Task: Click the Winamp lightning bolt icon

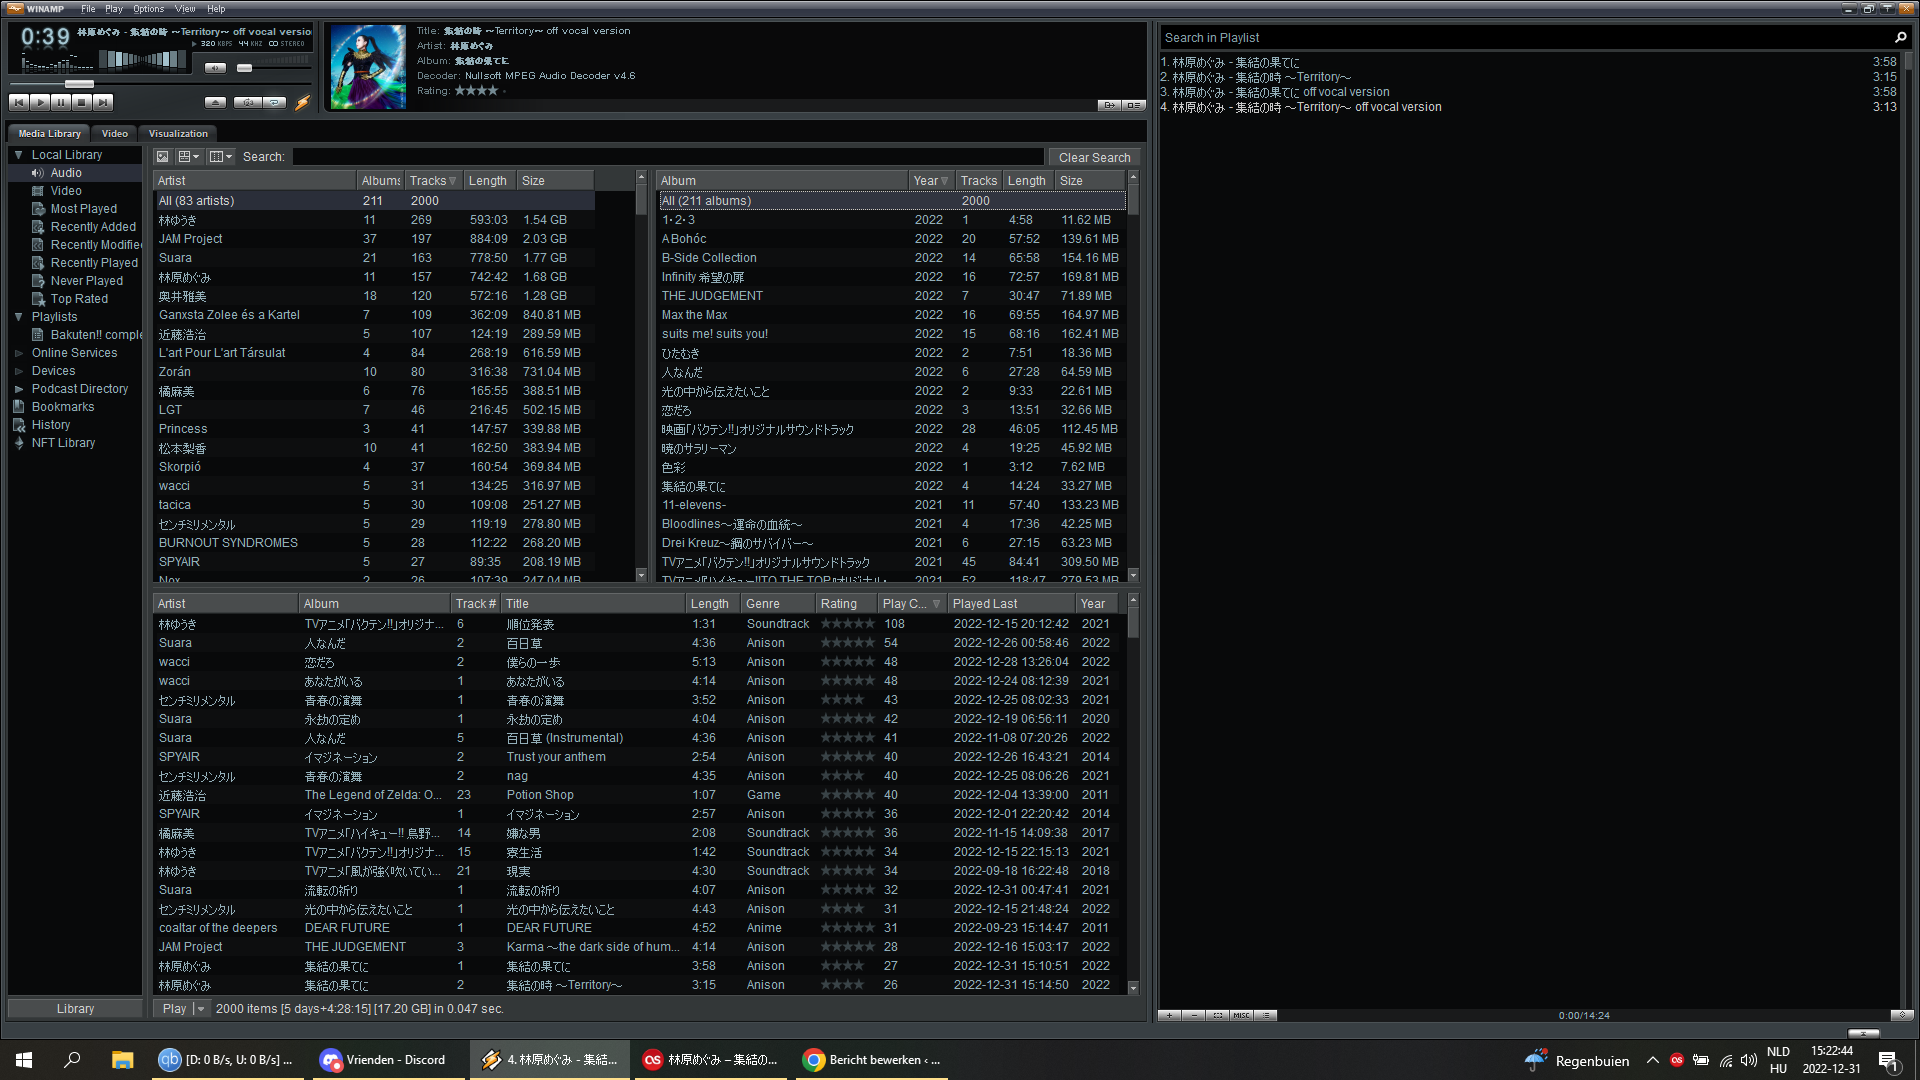Action: tap(303, 102)
